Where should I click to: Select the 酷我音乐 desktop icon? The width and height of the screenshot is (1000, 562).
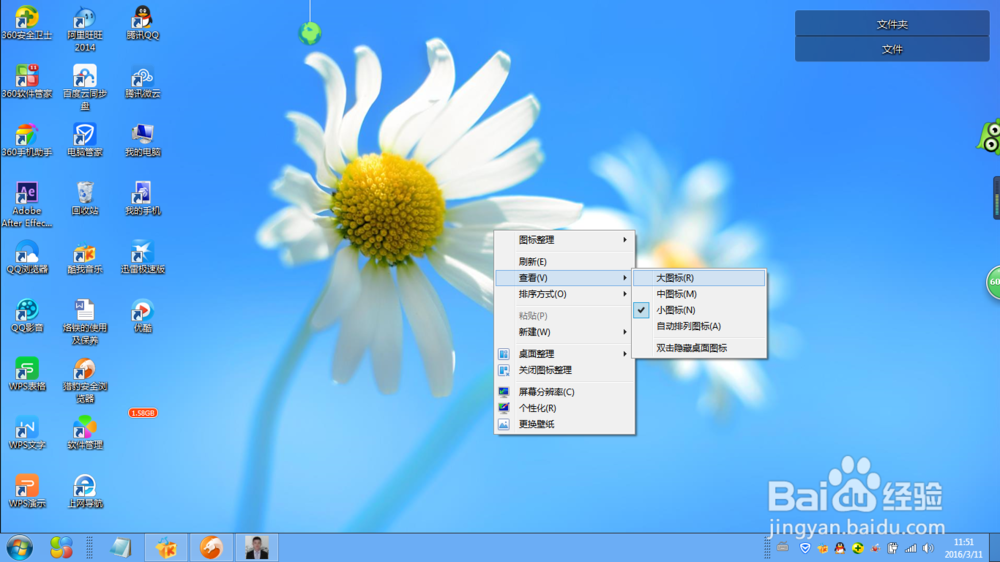tap(85, 258)
